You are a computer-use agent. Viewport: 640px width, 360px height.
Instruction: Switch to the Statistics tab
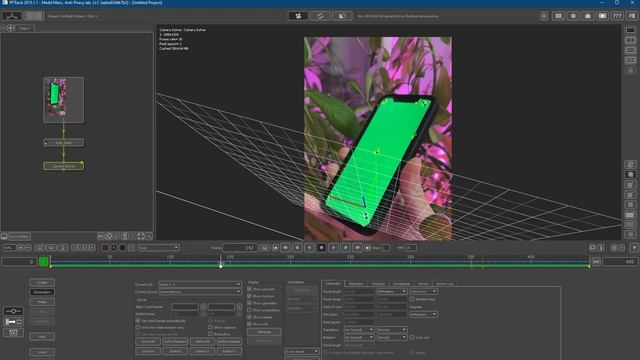tap(356, 284)
